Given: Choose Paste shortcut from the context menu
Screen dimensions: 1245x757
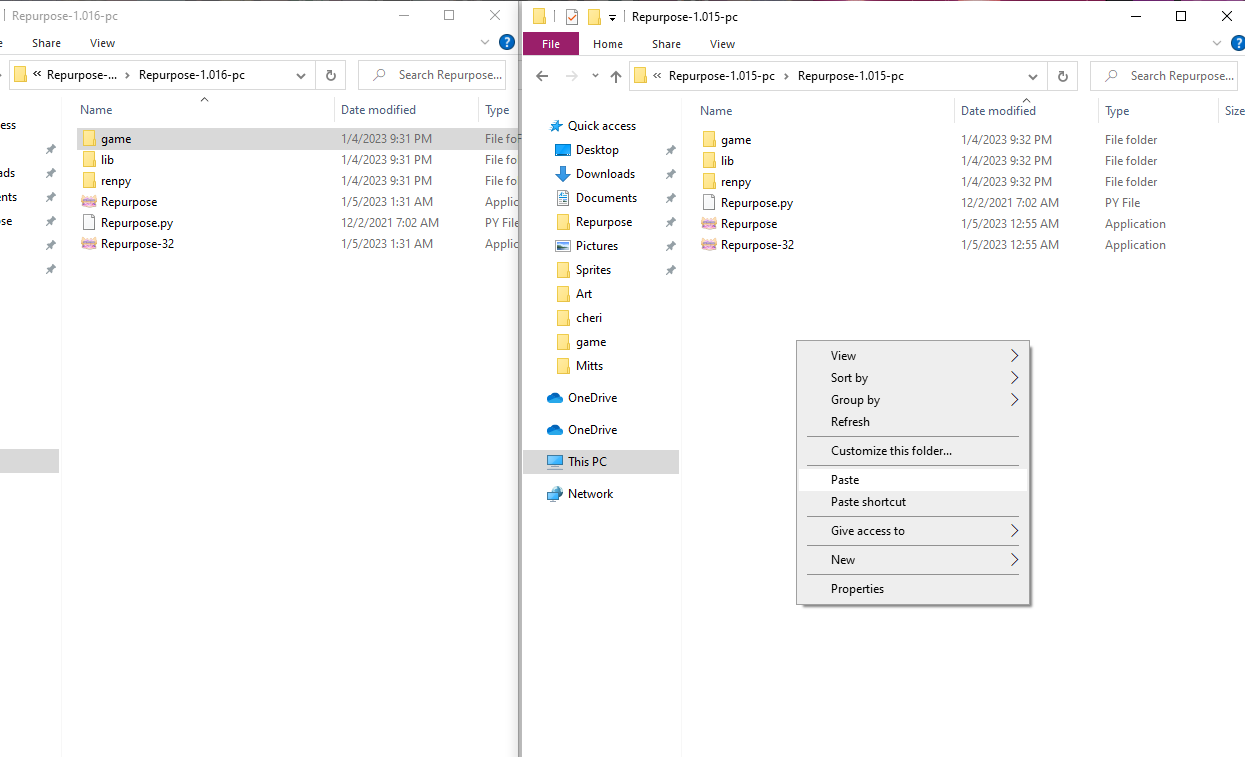Looking at the screenshot, I should 913,502.
